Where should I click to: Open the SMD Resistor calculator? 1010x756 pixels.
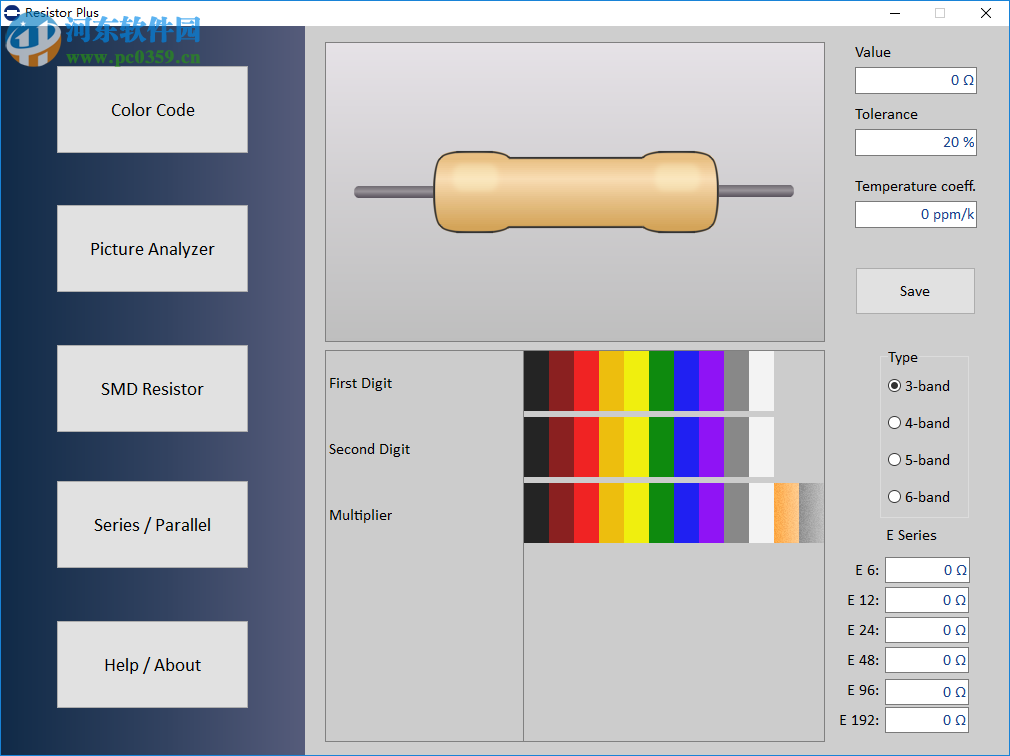[152, 388]
